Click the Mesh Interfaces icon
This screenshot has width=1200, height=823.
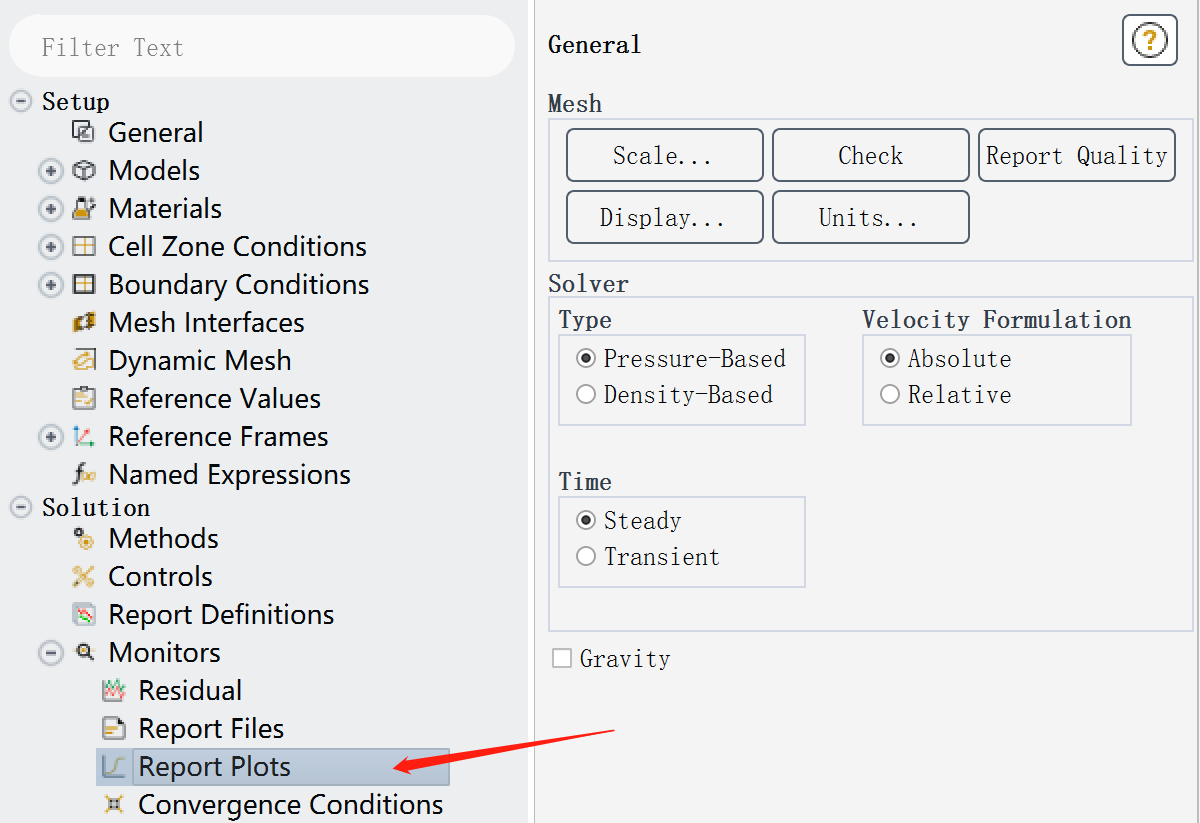click(84, 323)
